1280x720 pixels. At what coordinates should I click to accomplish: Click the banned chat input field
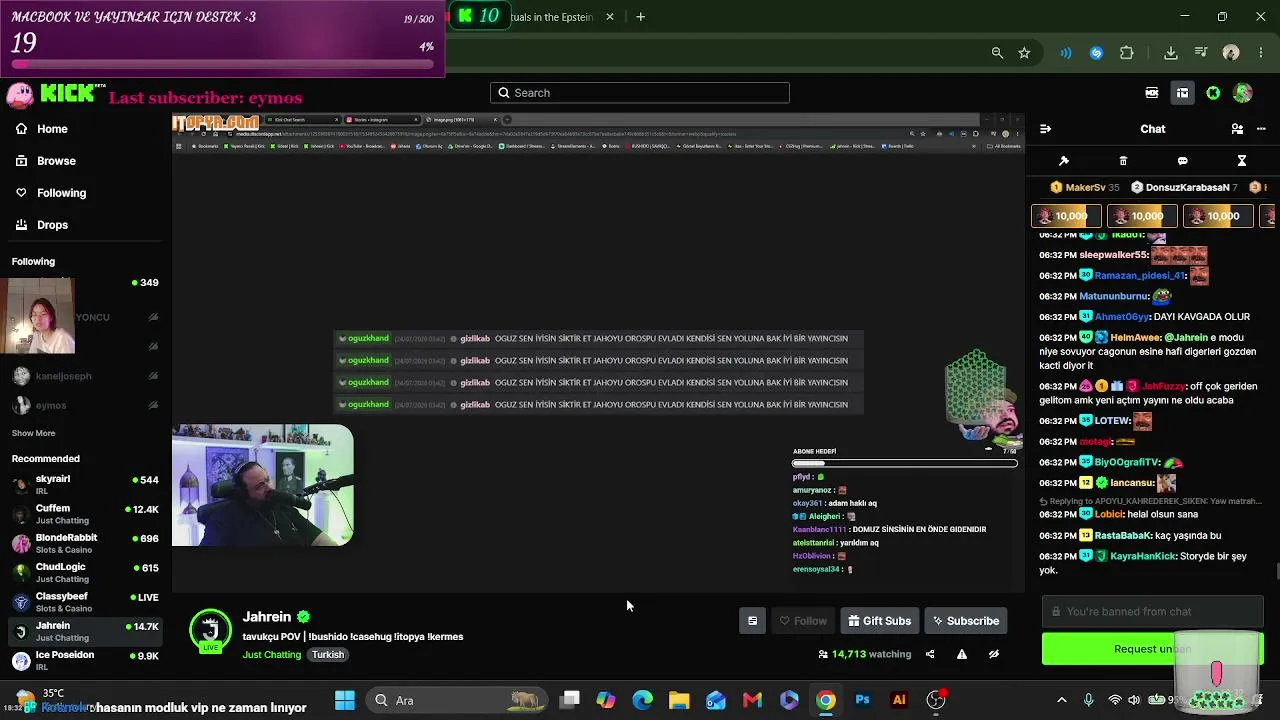pos(1152,611)
